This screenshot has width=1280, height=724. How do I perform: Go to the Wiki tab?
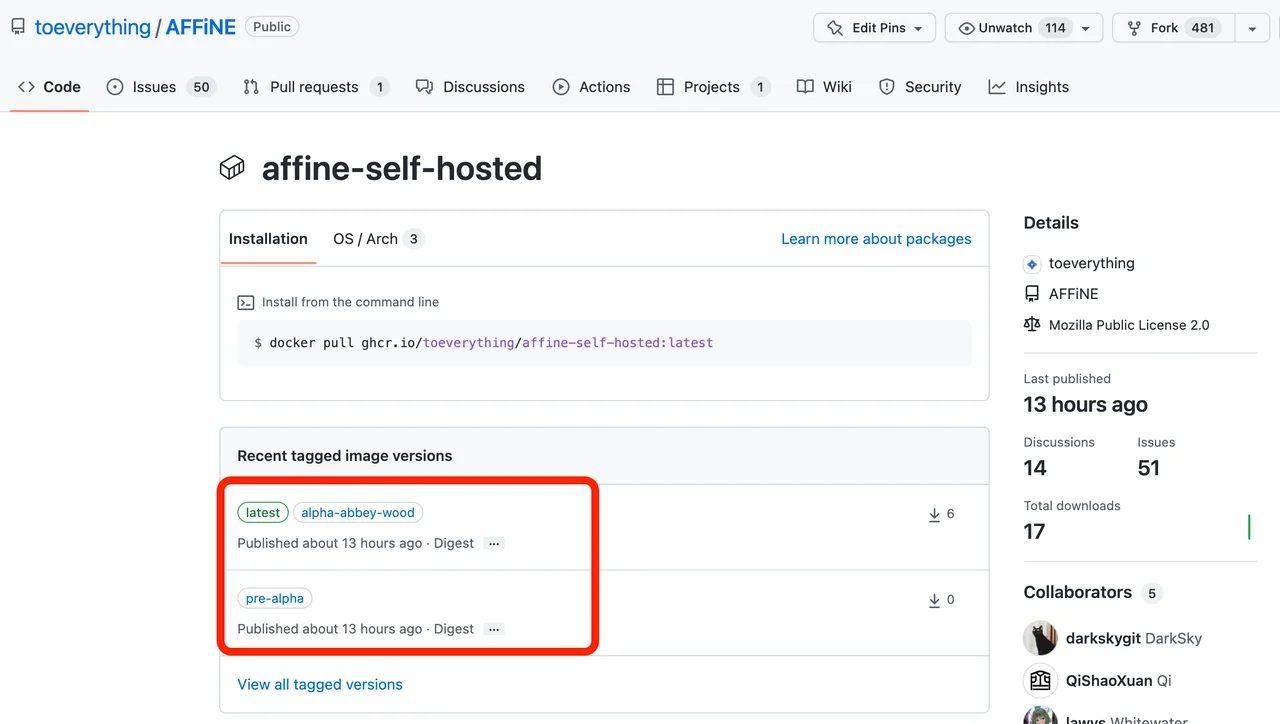click(x=824, y=87)
